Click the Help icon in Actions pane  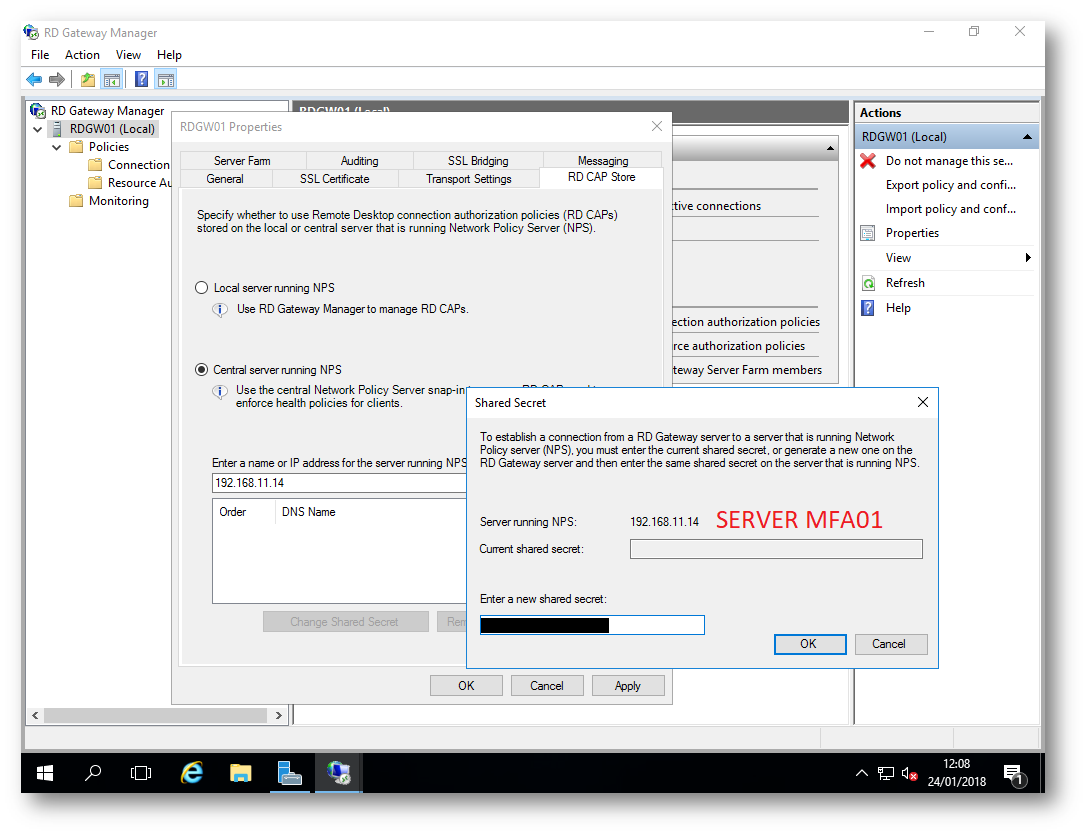tap(868, 308)
